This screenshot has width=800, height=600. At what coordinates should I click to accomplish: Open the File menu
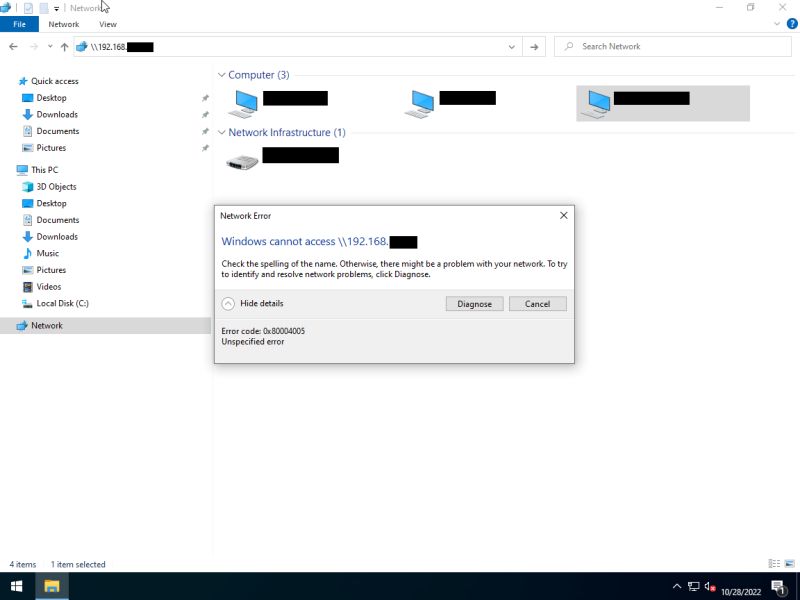(x=18, y=24)
